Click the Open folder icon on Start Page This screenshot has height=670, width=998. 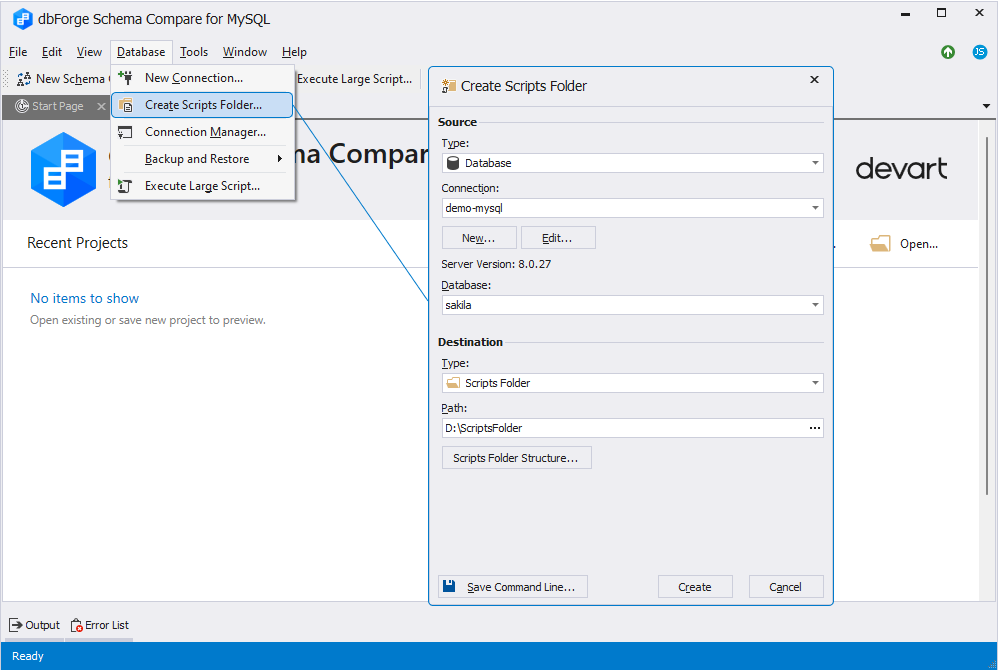pos(880,244)
